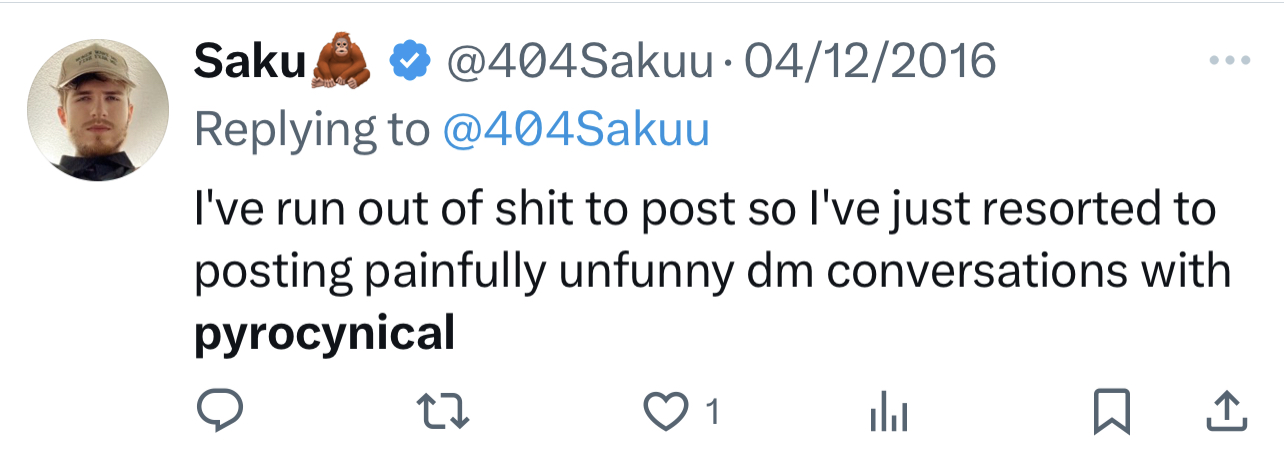This screenshot has height=476, width=1284.
Task: Click the bold word pyrocynical
Action: click(x=324, y=332)
